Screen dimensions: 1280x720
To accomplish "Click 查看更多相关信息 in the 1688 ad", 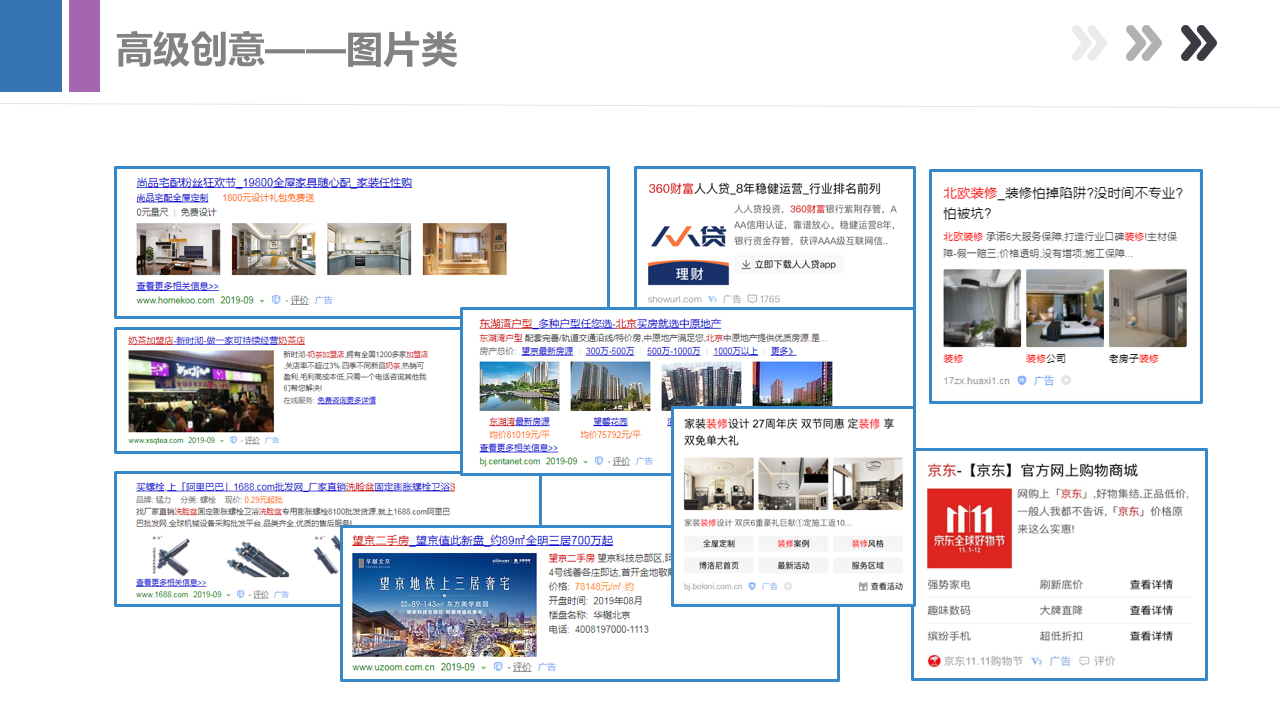I will [x=171, y=582].
